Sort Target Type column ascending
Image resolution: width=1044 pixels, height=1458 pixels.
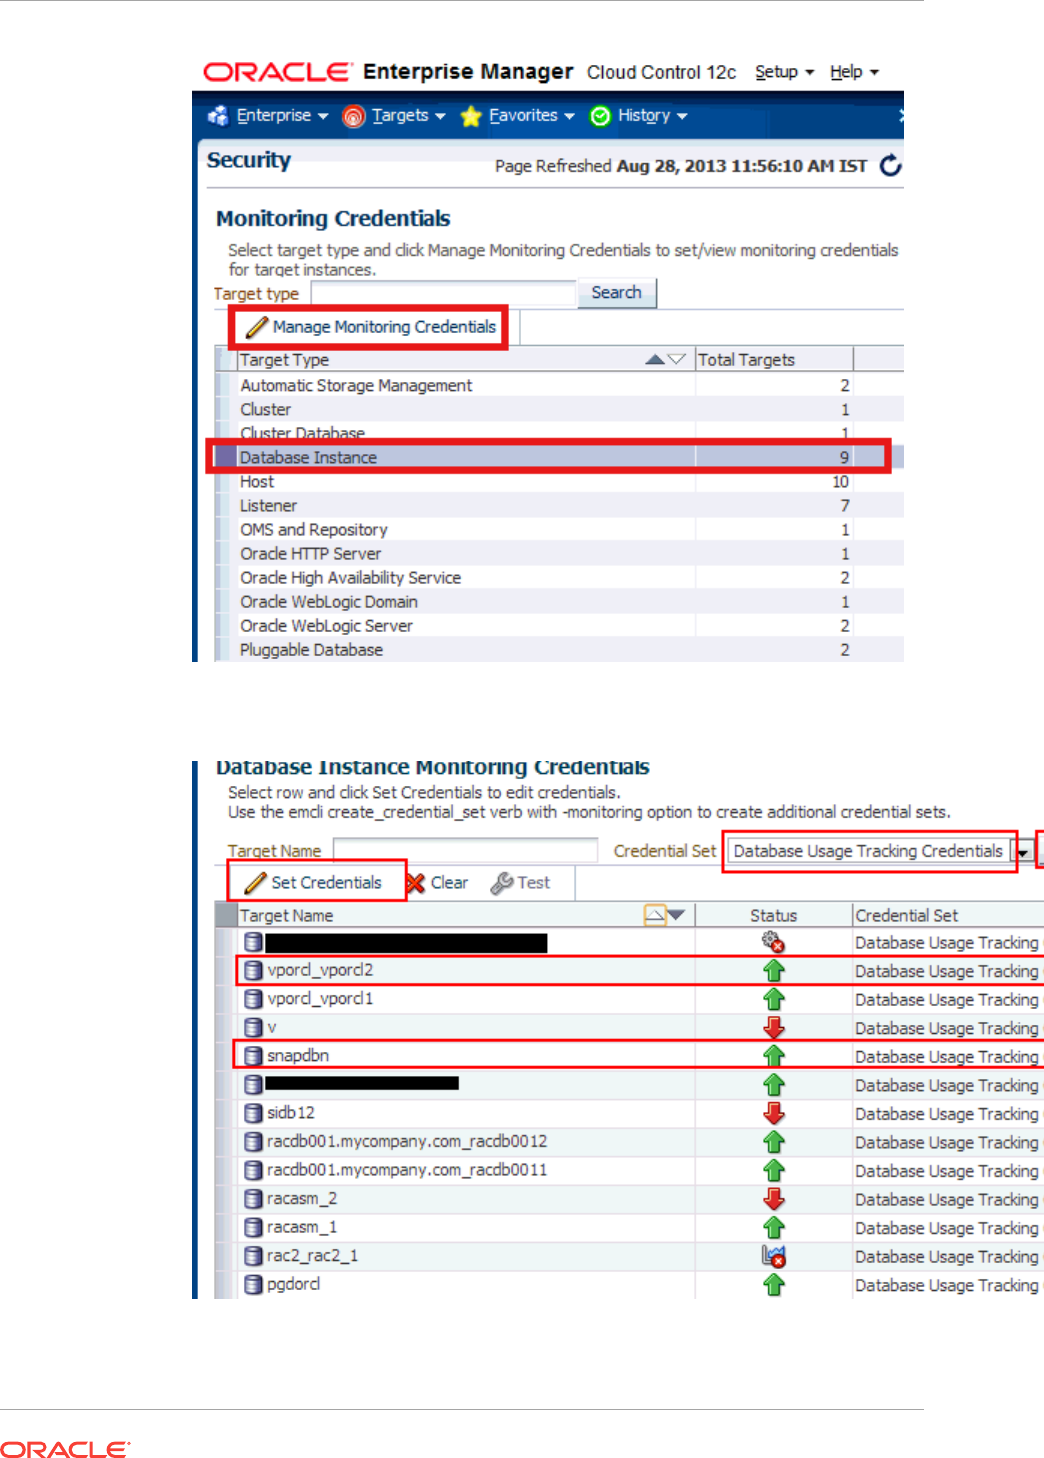[x=655, y=359]
